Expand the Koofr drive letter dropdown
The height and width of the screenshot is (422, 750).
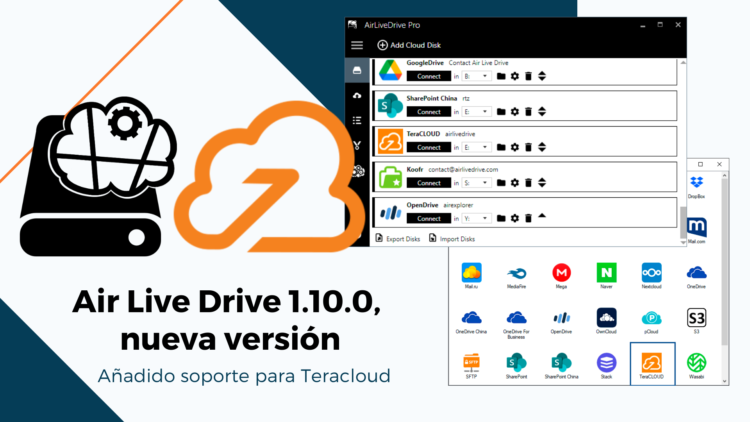click(x=476, y=183)
